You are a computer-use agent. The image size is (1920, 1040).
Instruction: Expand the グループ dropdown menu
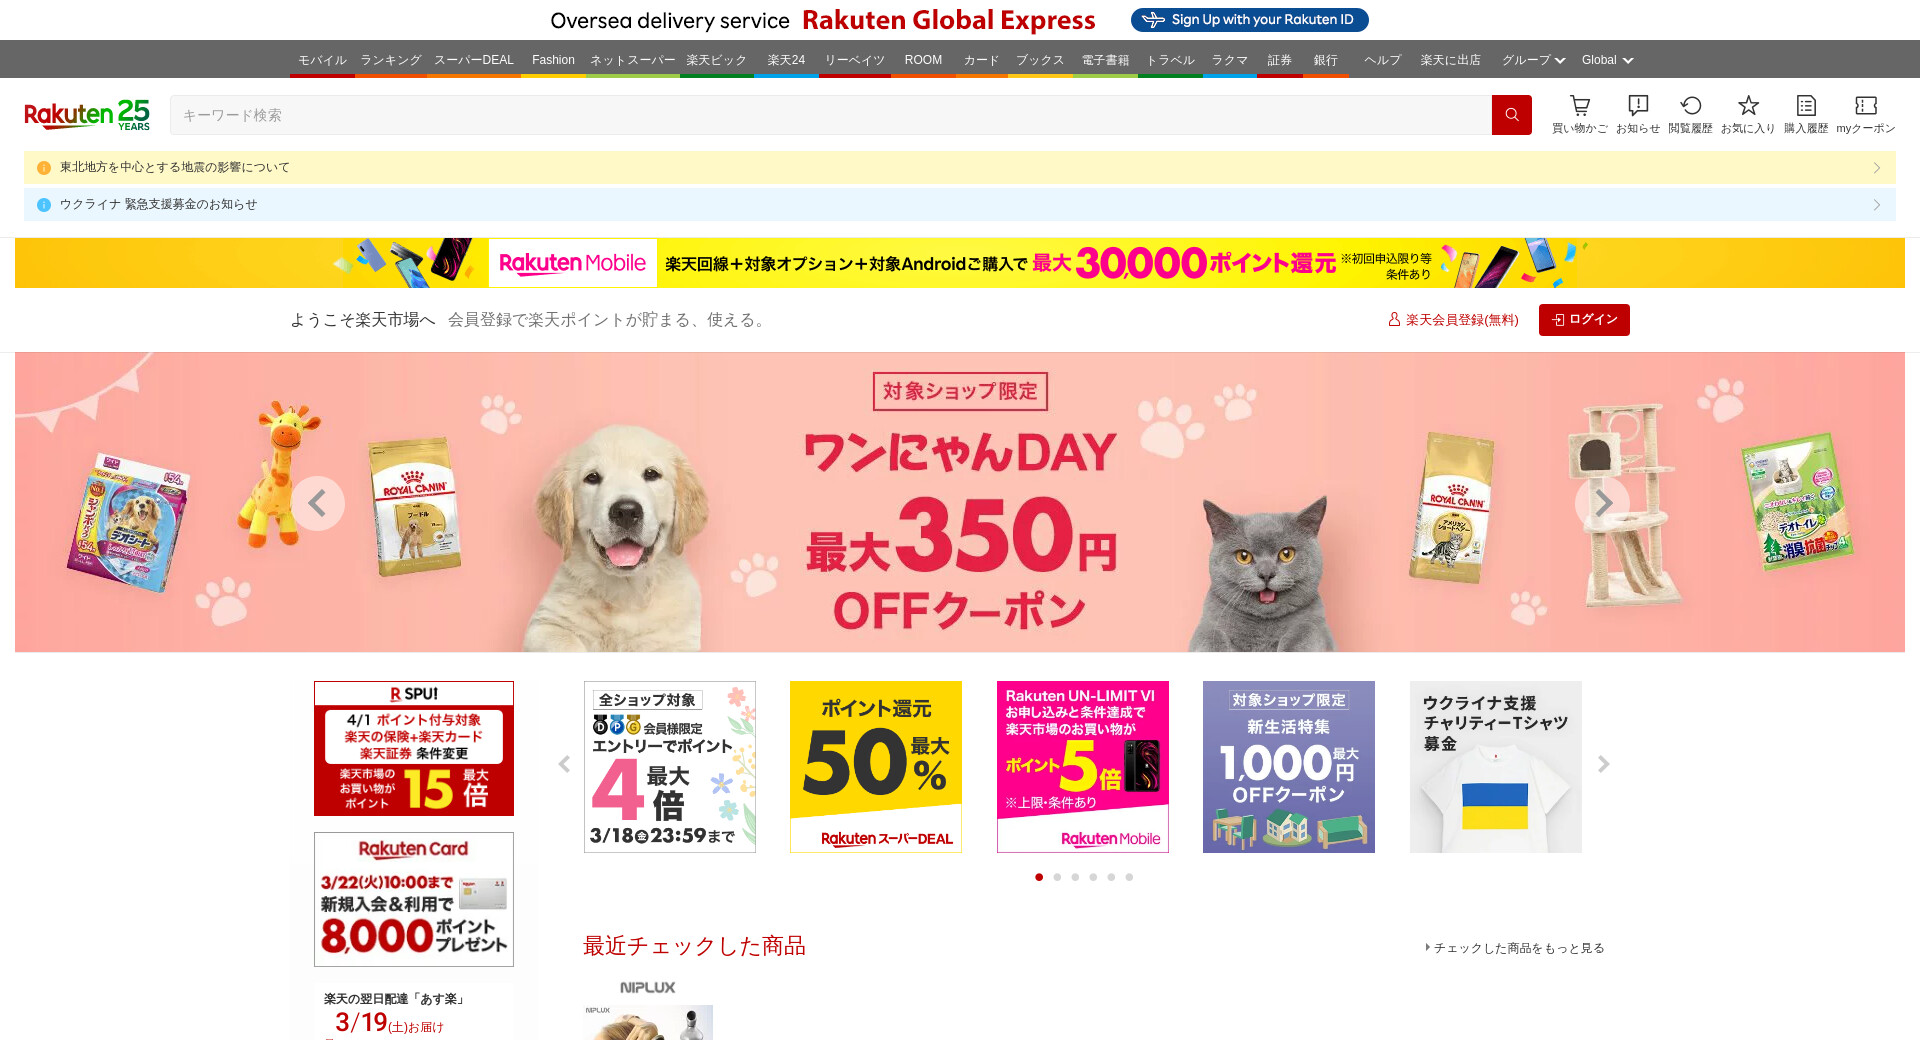click(x=1533, y=60)
